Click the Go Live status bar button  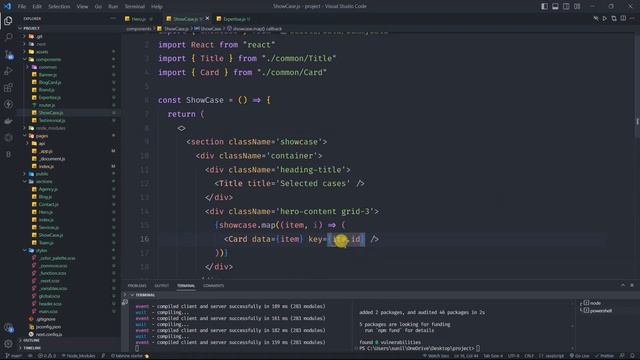[x=579, y=356]
